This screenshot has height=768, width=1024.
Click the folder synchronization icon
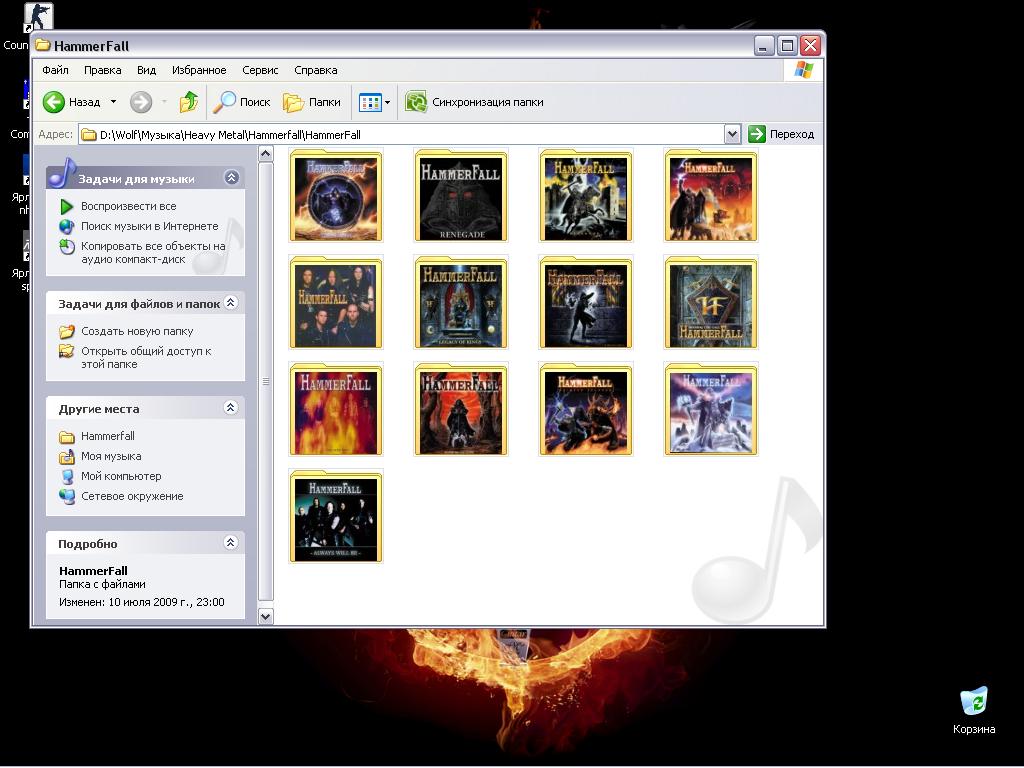[416, 102]
